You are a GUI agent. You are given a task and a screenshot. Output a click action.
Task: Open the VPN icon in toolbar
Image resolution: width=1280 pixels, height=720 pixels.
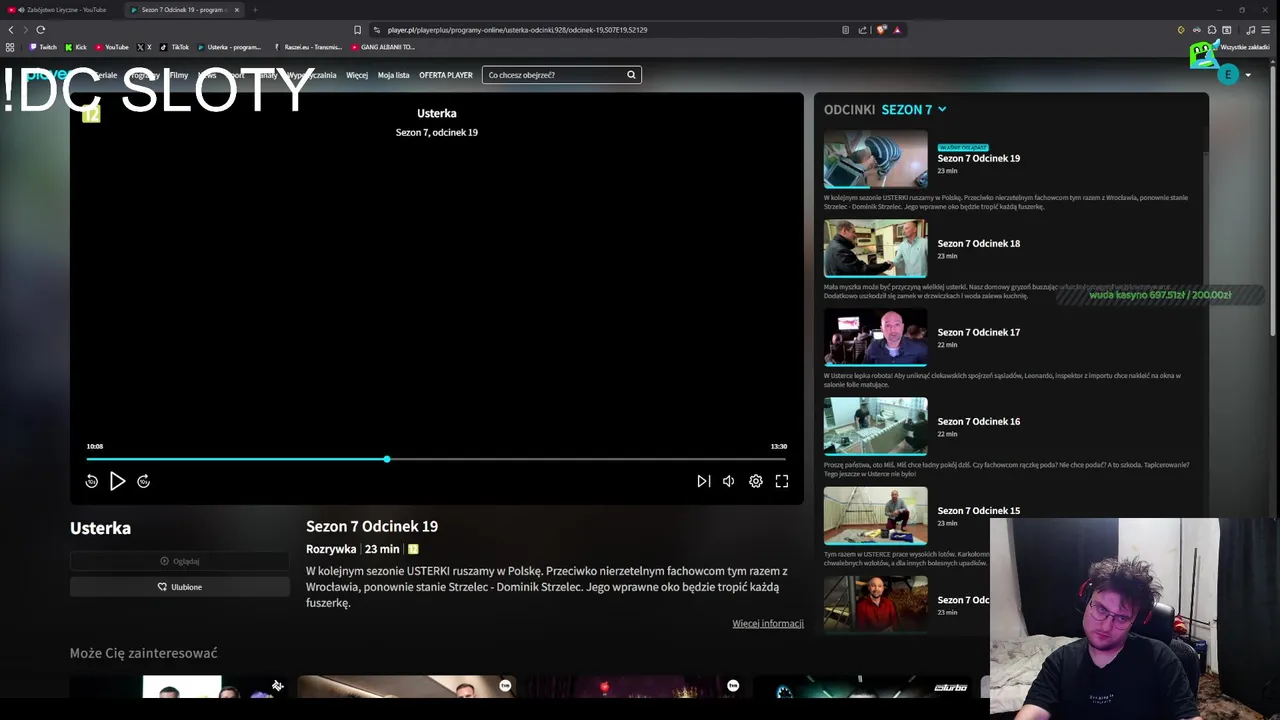point(1196,30)
